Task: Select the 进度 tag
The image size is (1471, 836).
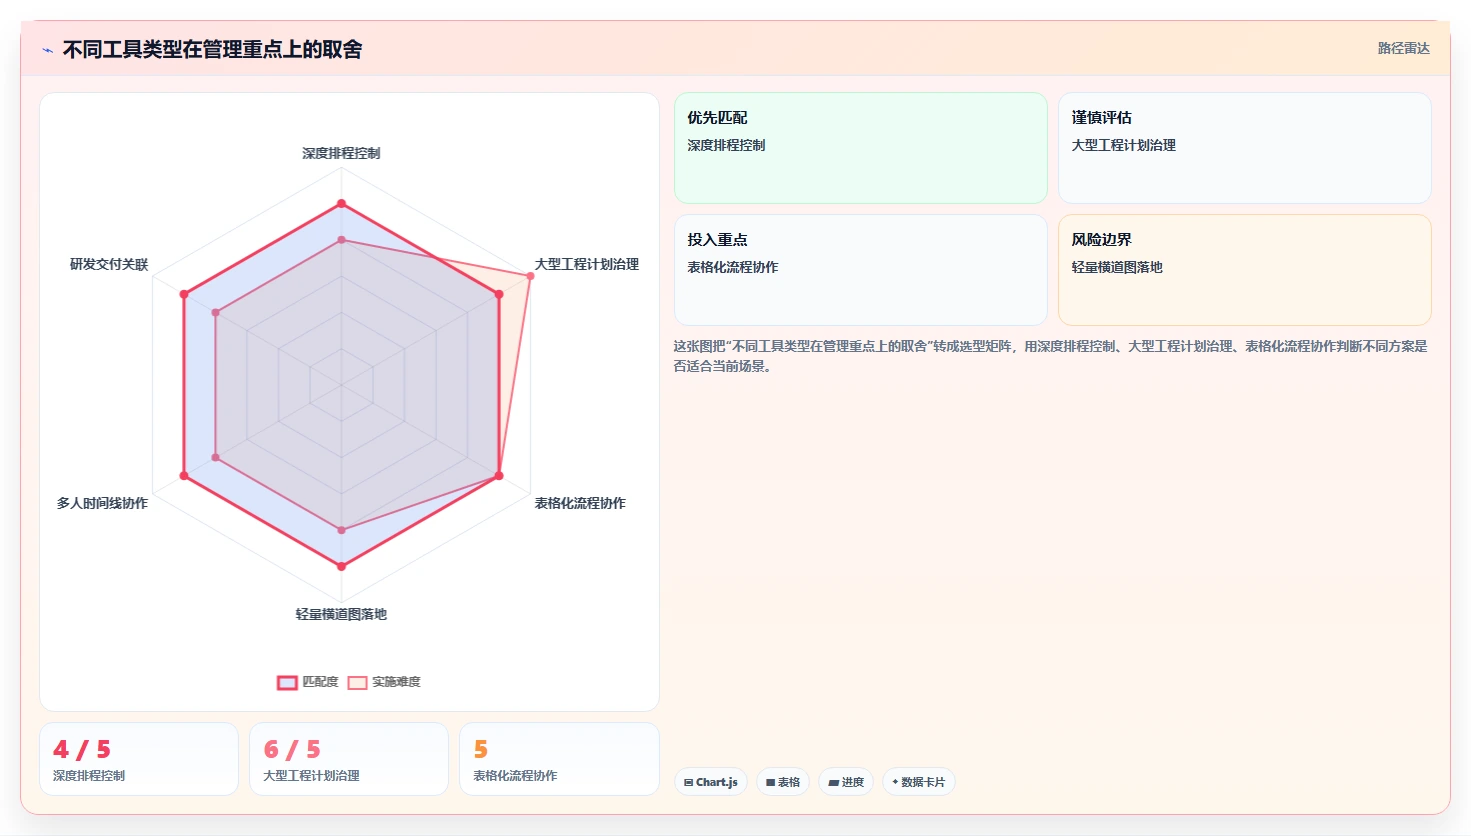Action: [846, 782]
